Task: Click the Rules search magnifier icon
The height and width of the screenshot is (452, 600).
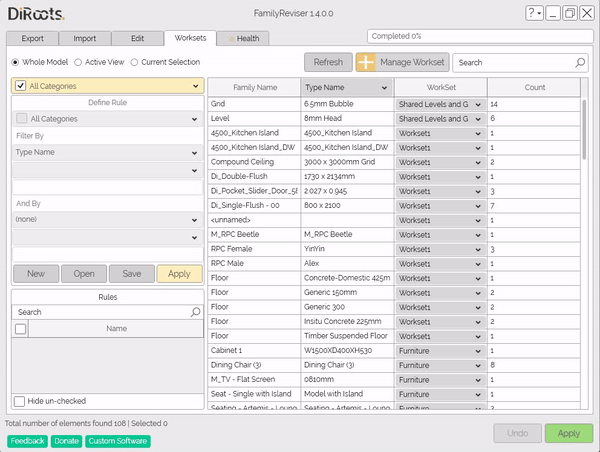Action: (196, 312)
